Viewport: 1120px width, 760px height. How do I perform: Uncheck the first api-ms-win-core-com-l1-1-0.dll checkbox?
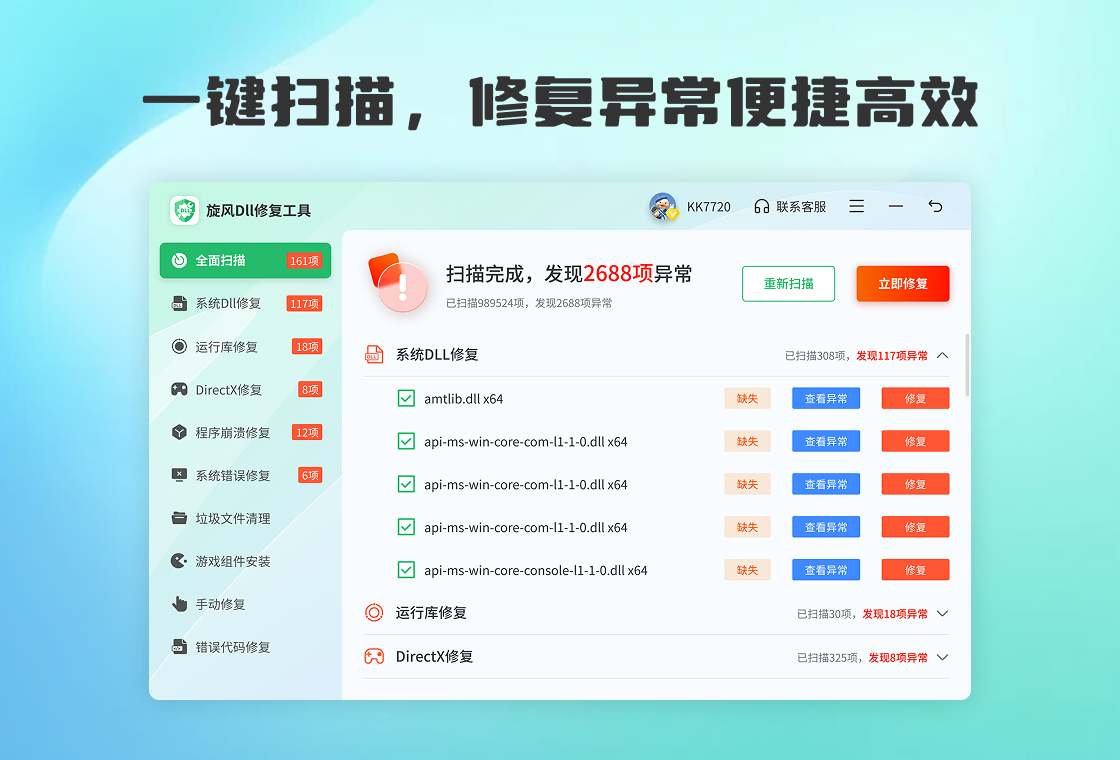[406, 441]
